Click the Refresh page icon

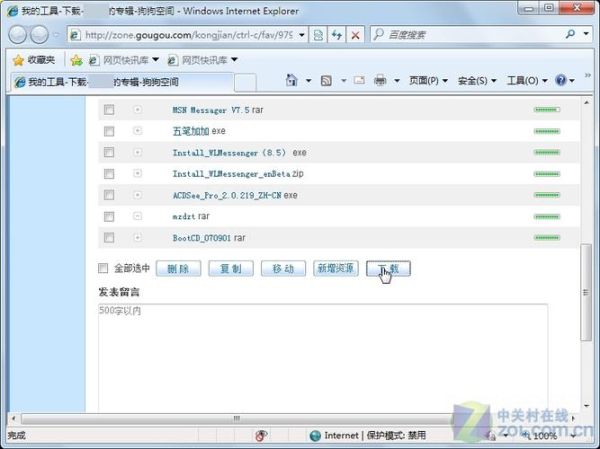(335, 35)
